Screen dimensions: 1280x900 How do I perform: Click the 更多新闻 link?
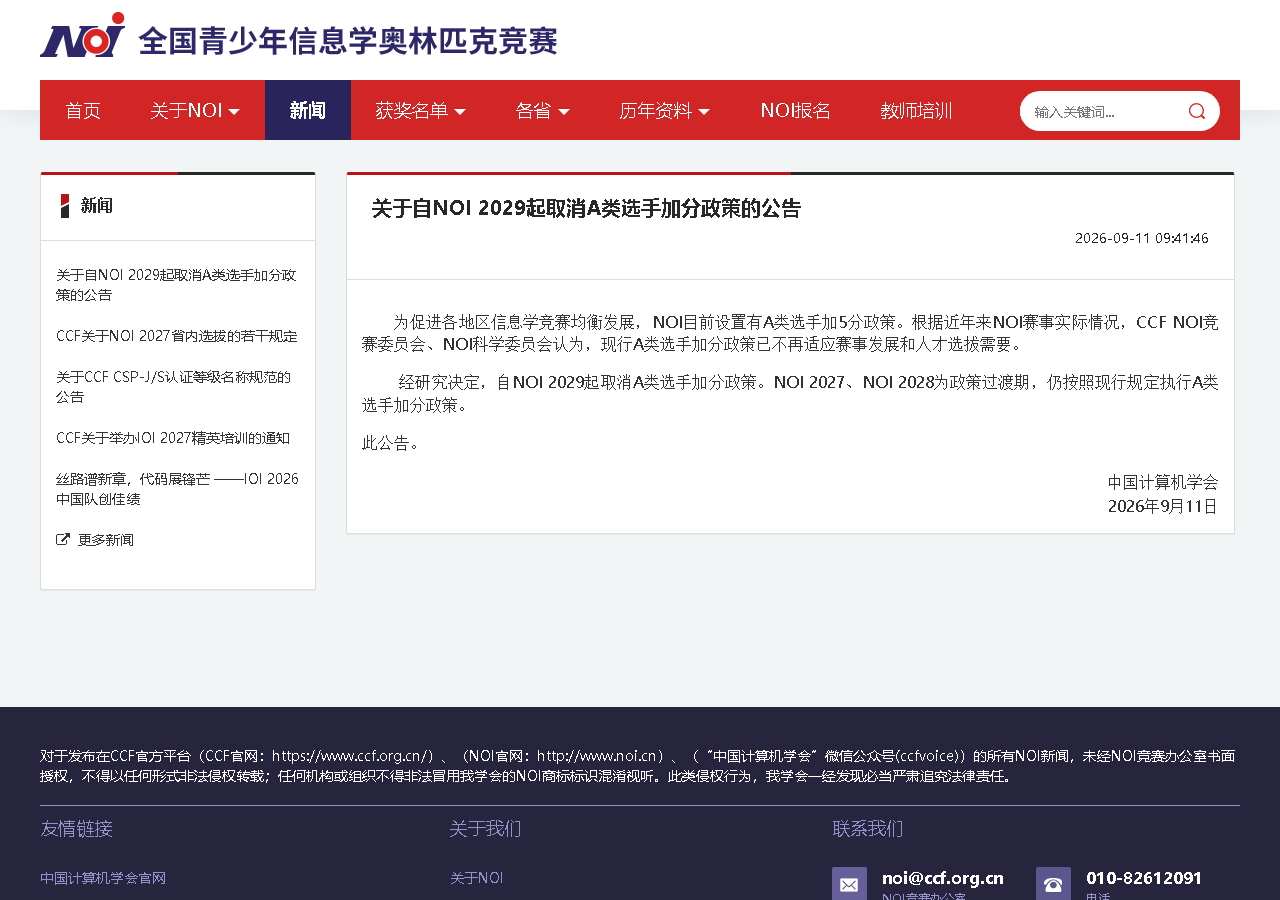[106, 540]
